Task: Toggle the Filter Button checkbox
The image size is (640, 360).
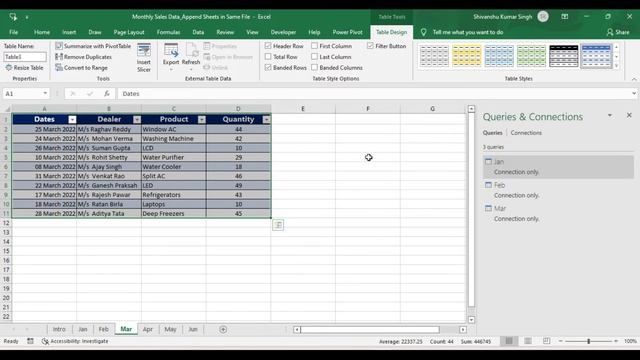Action: 370,46
